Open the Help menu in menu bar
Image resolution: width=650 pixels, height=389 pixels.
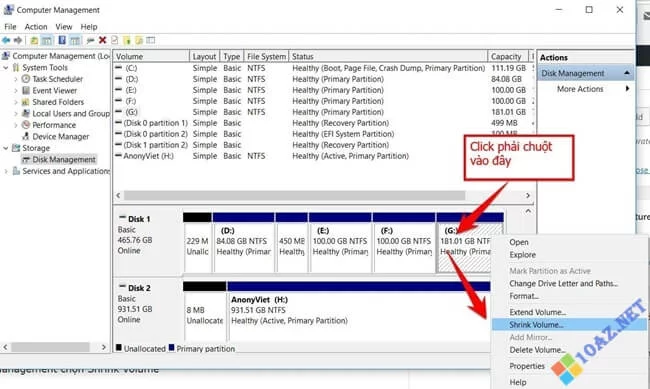pyautogui.click(x=89, y=27)
